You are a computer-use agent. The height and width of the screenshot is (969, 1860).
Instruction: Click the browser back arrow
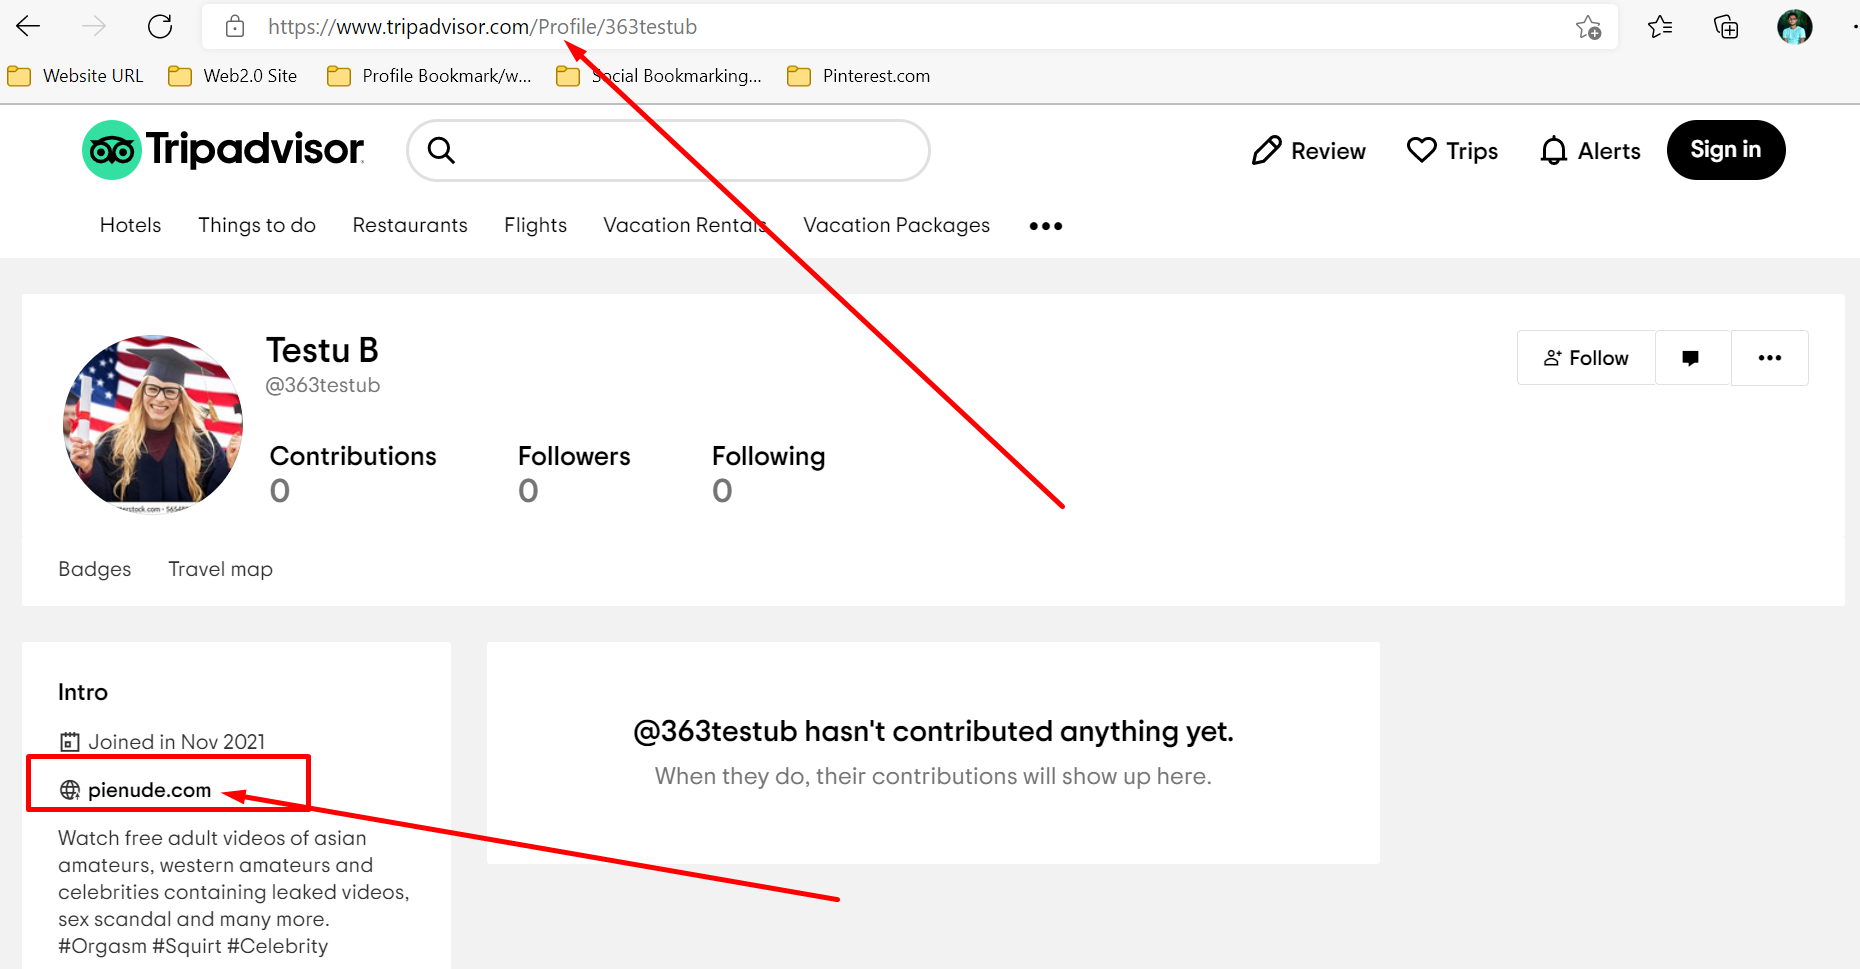[28, 27]
